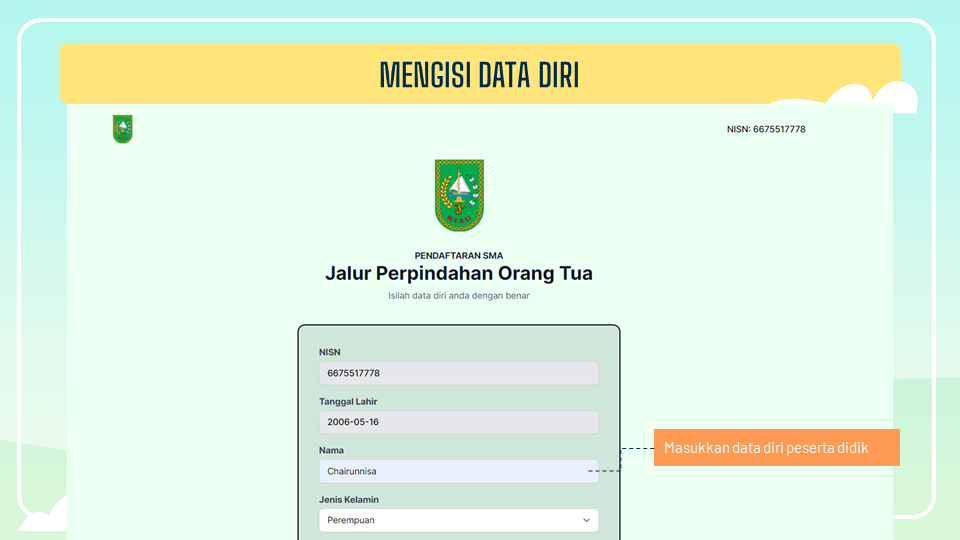Image resolution: width=960 pixels, height=540 pixels.
Task: Click the large Riau emblem above the title
Action: pyautogui.click(x=459, y=195)
